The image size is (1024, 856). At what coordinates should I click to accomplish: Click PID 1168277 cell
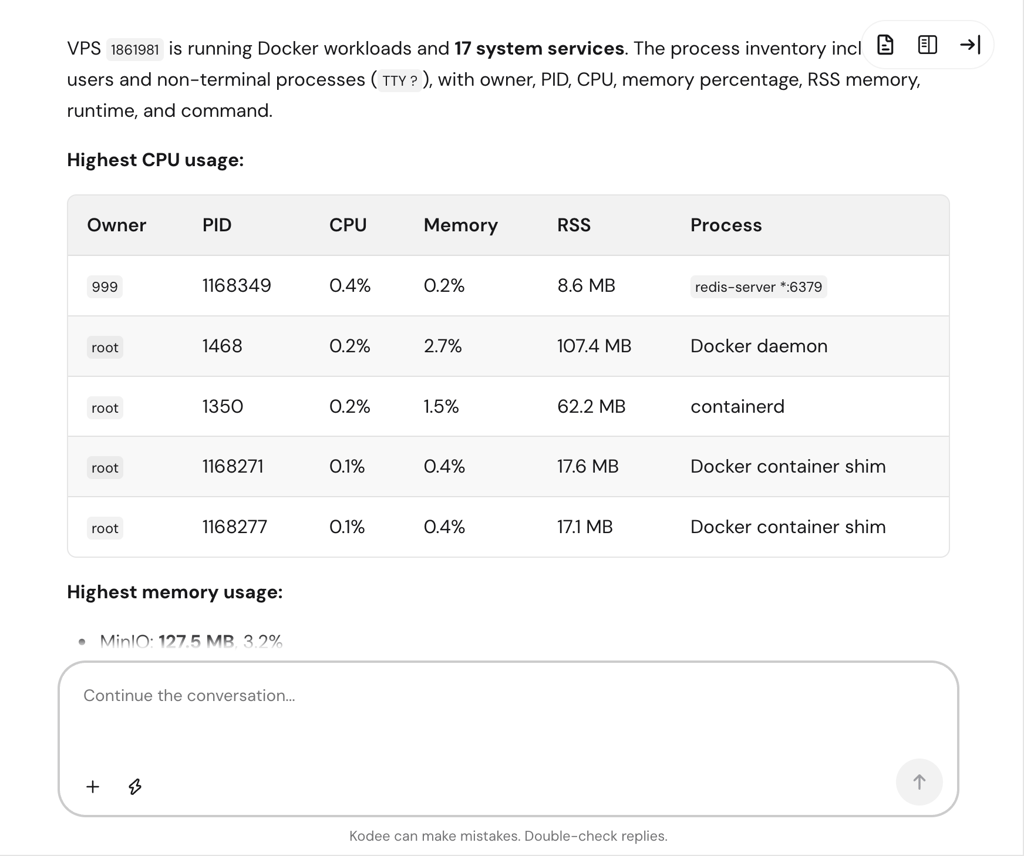pyautogui.click(x=234, y=526)
